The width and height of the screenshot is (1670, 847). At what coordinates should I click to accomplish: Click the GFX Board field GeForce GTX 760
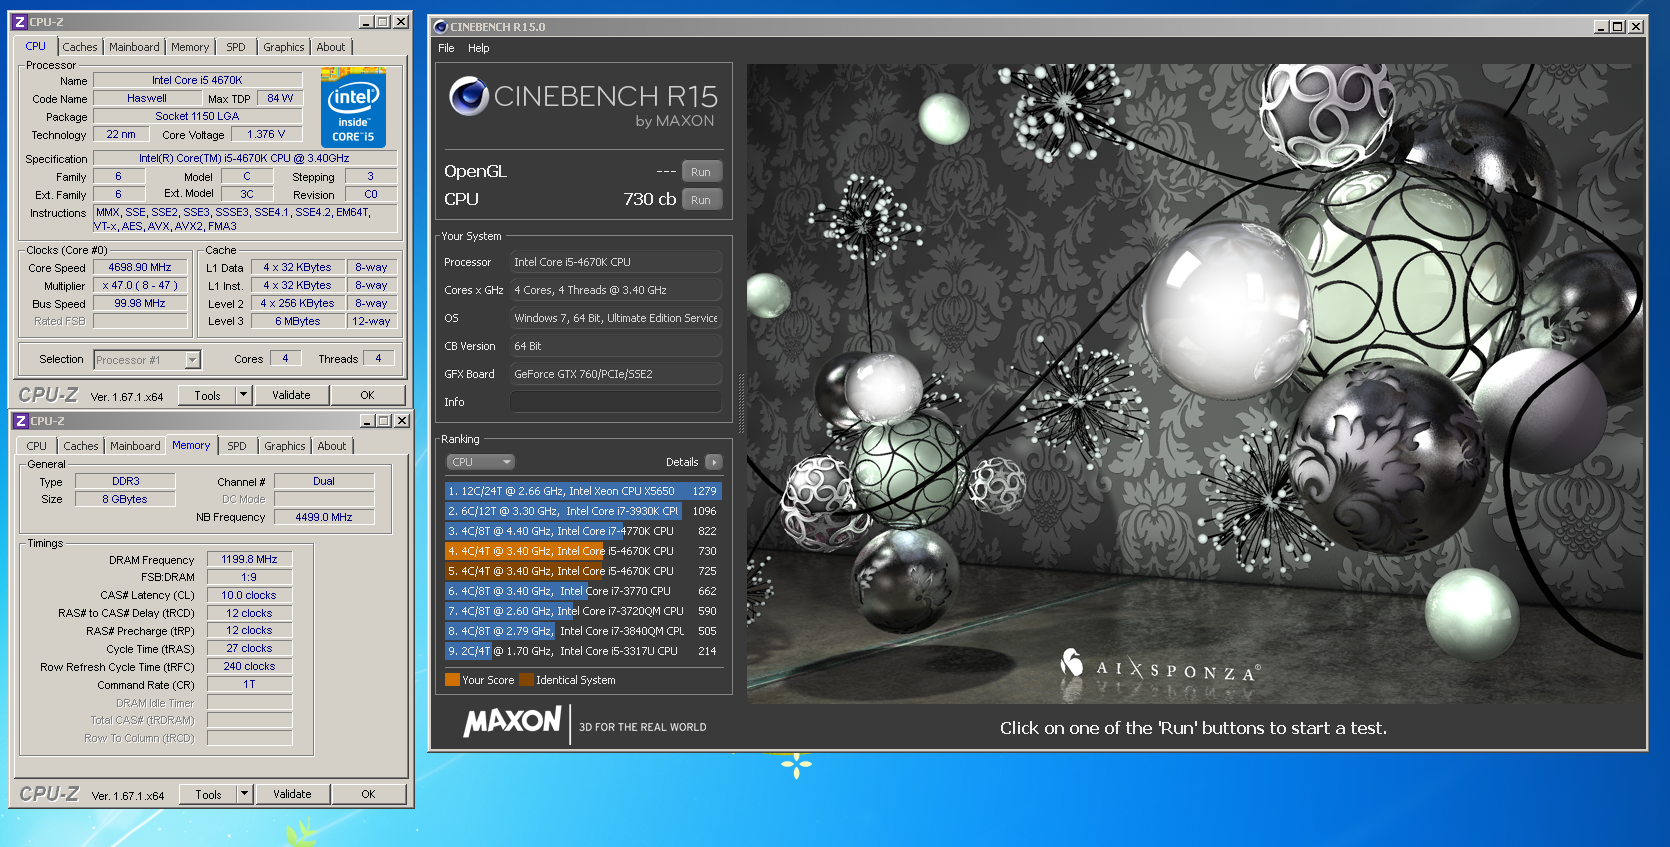[x=616, y=374]
